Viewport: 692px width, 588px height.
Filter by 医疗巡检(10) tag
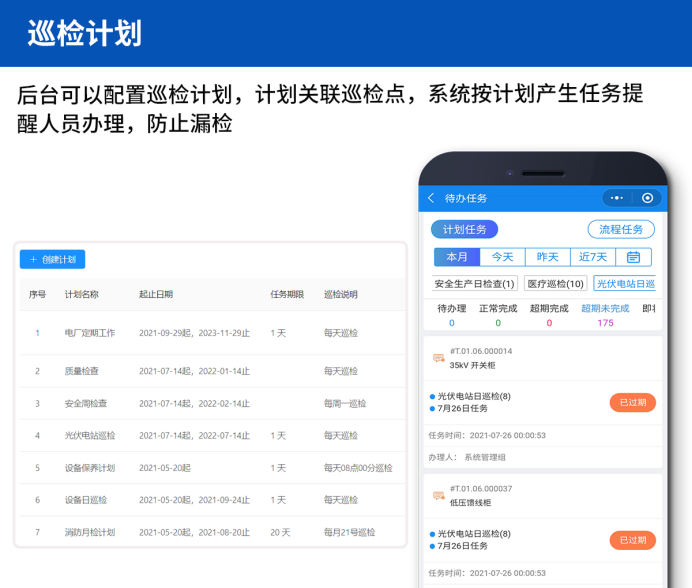556,284
